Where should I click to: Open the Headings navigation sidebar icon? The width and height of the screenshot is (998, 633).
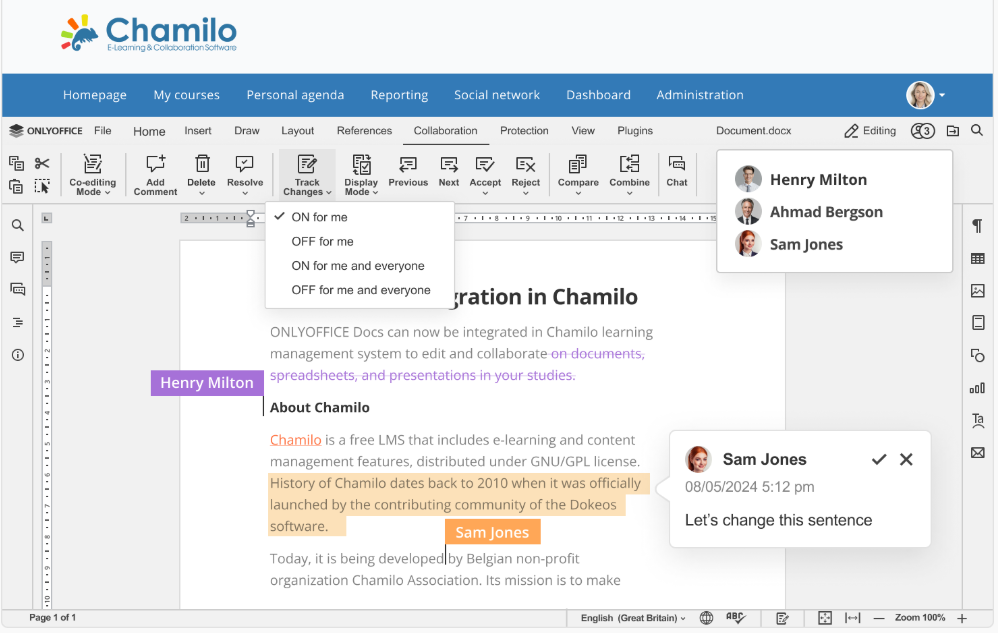coord(18,323)
